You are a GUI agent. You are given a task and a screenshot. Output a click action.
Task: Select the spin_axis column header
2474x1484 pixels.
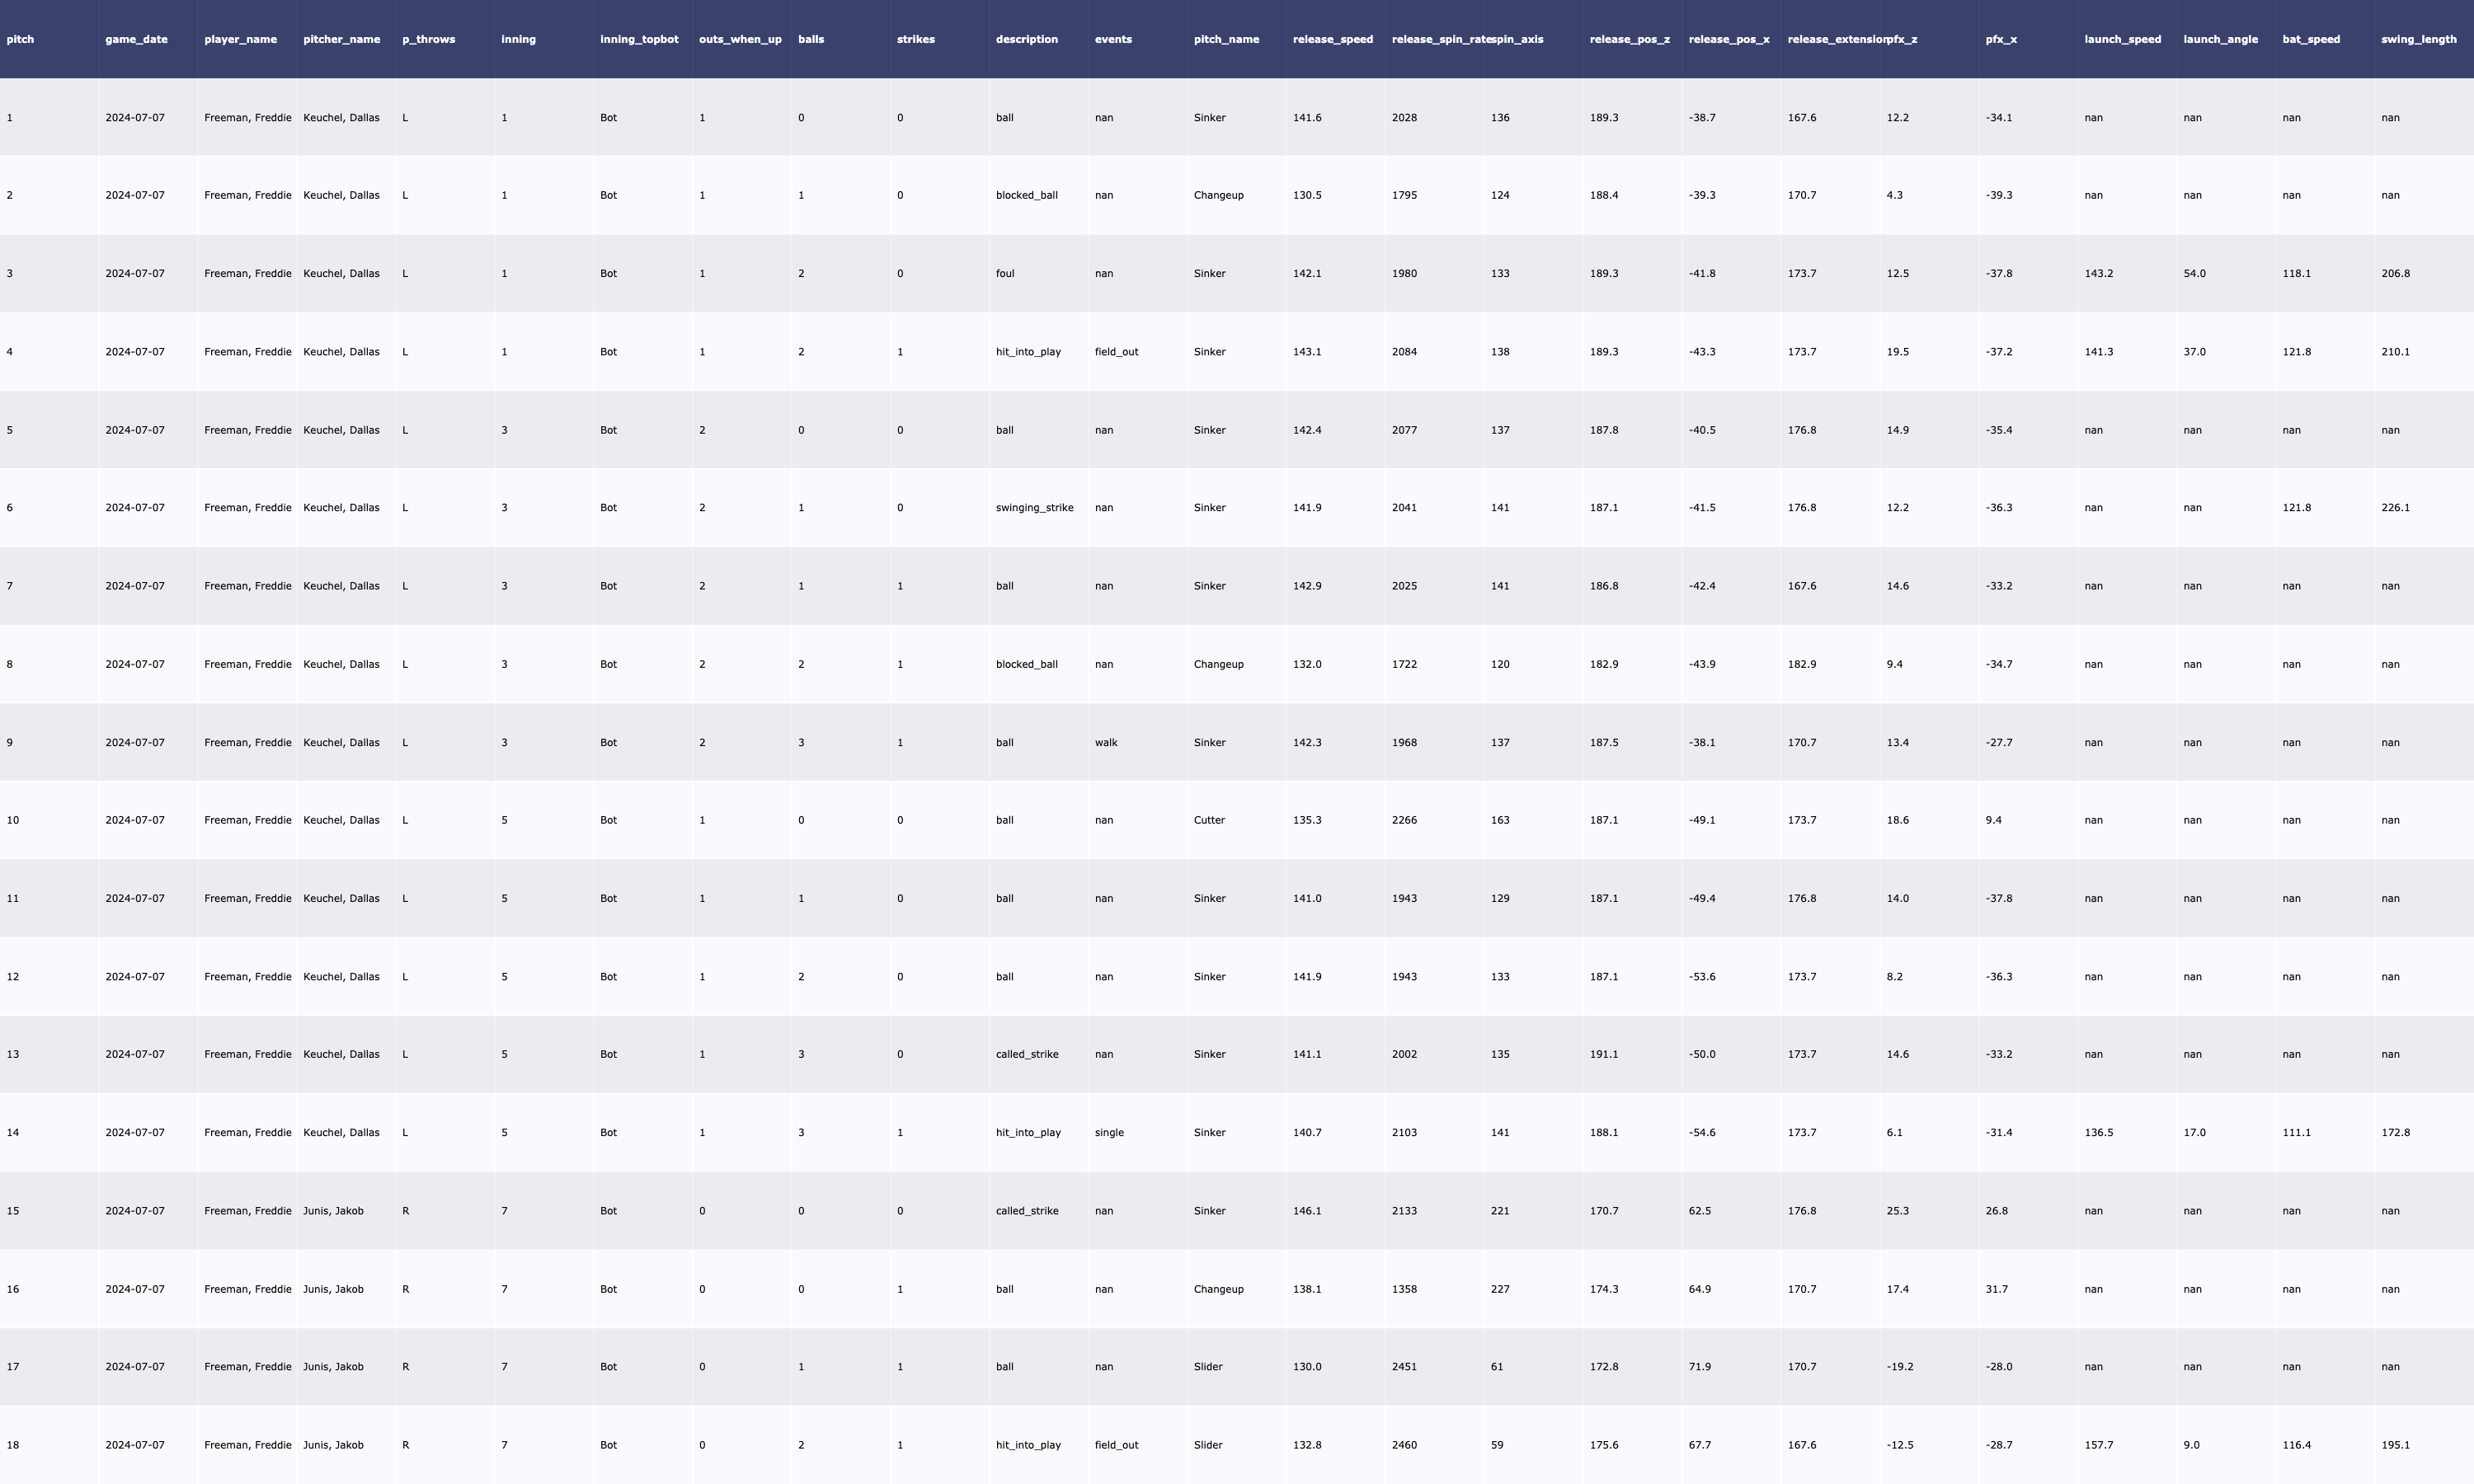click(x=1517, y=40)
